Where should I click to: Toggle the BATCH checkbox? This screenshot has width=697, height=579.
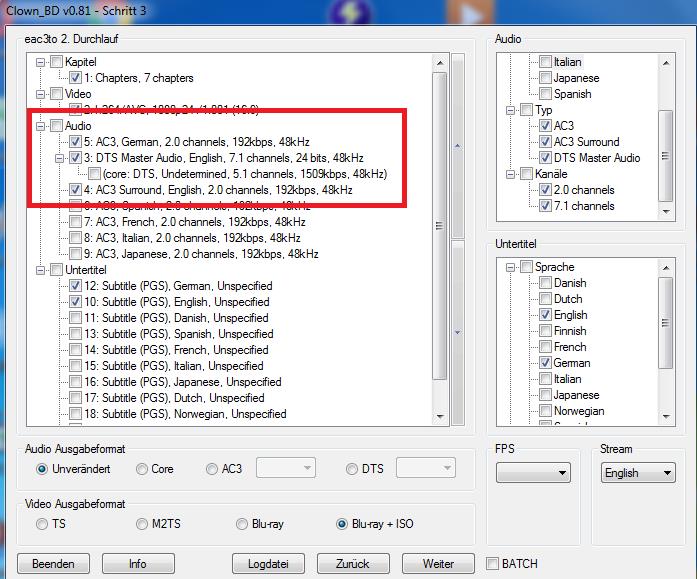(492, 564)
